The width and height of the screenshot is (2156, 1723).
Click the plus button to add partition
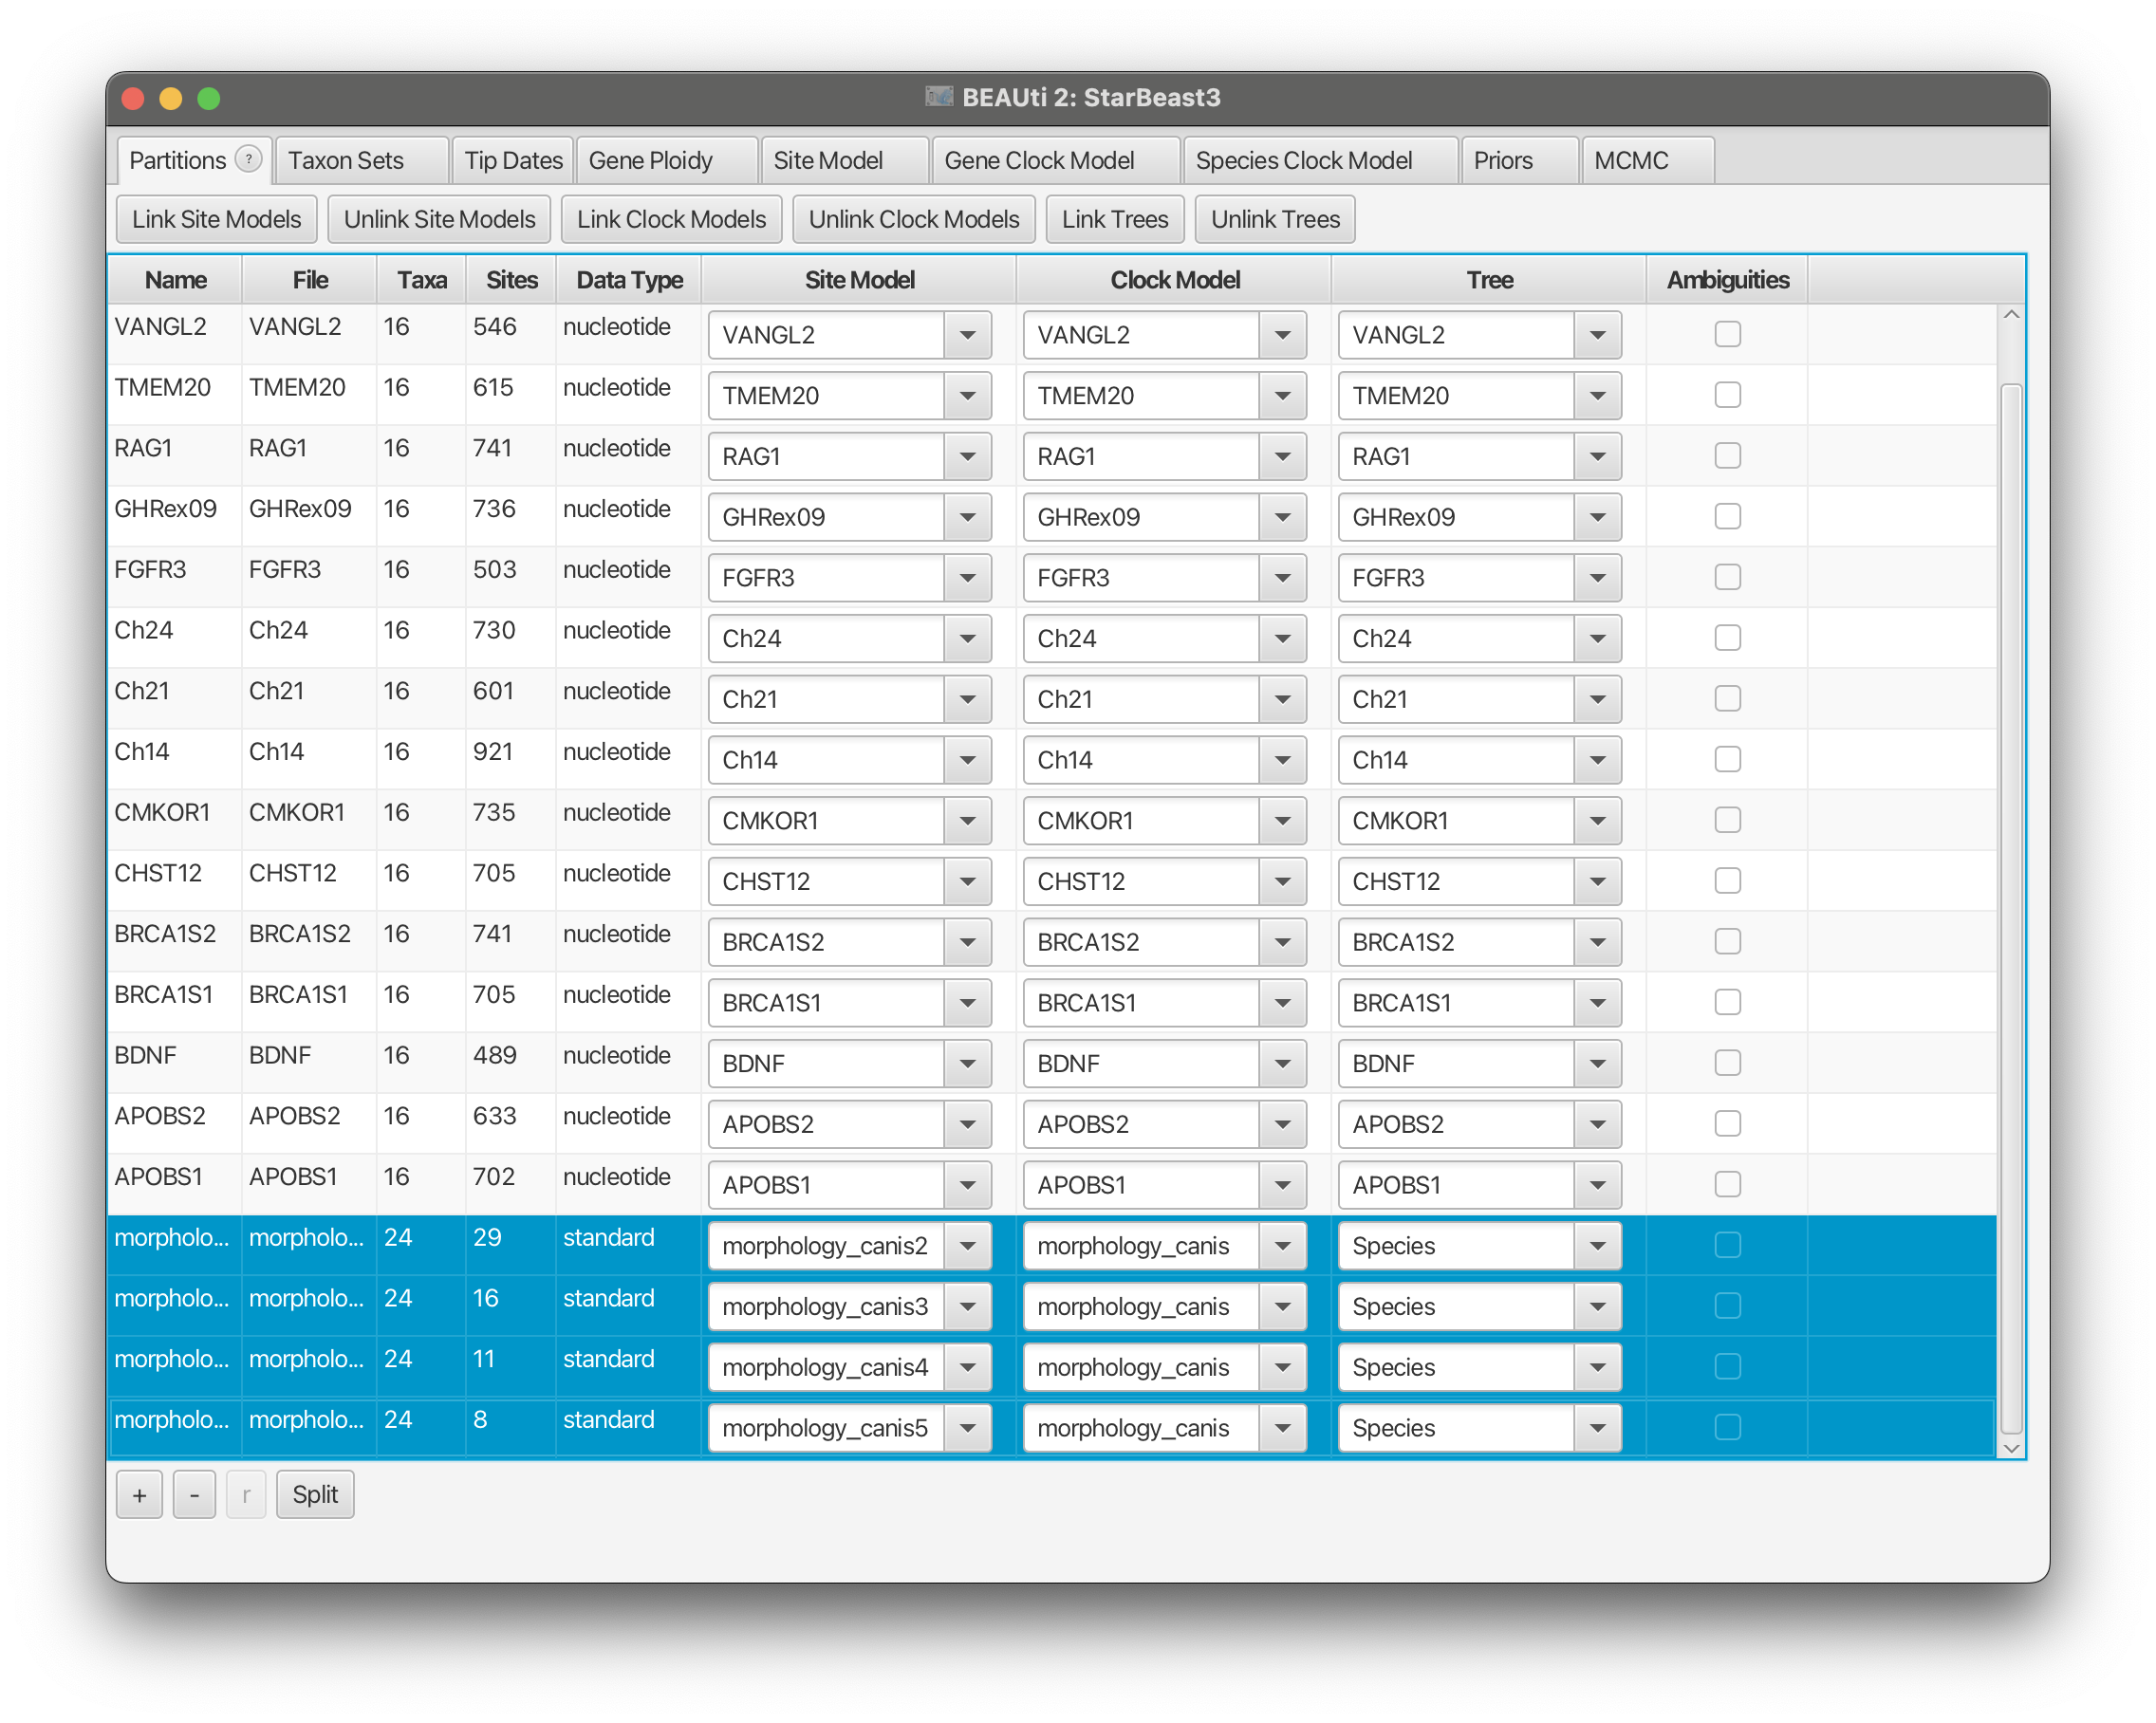tap(139, 1494)
